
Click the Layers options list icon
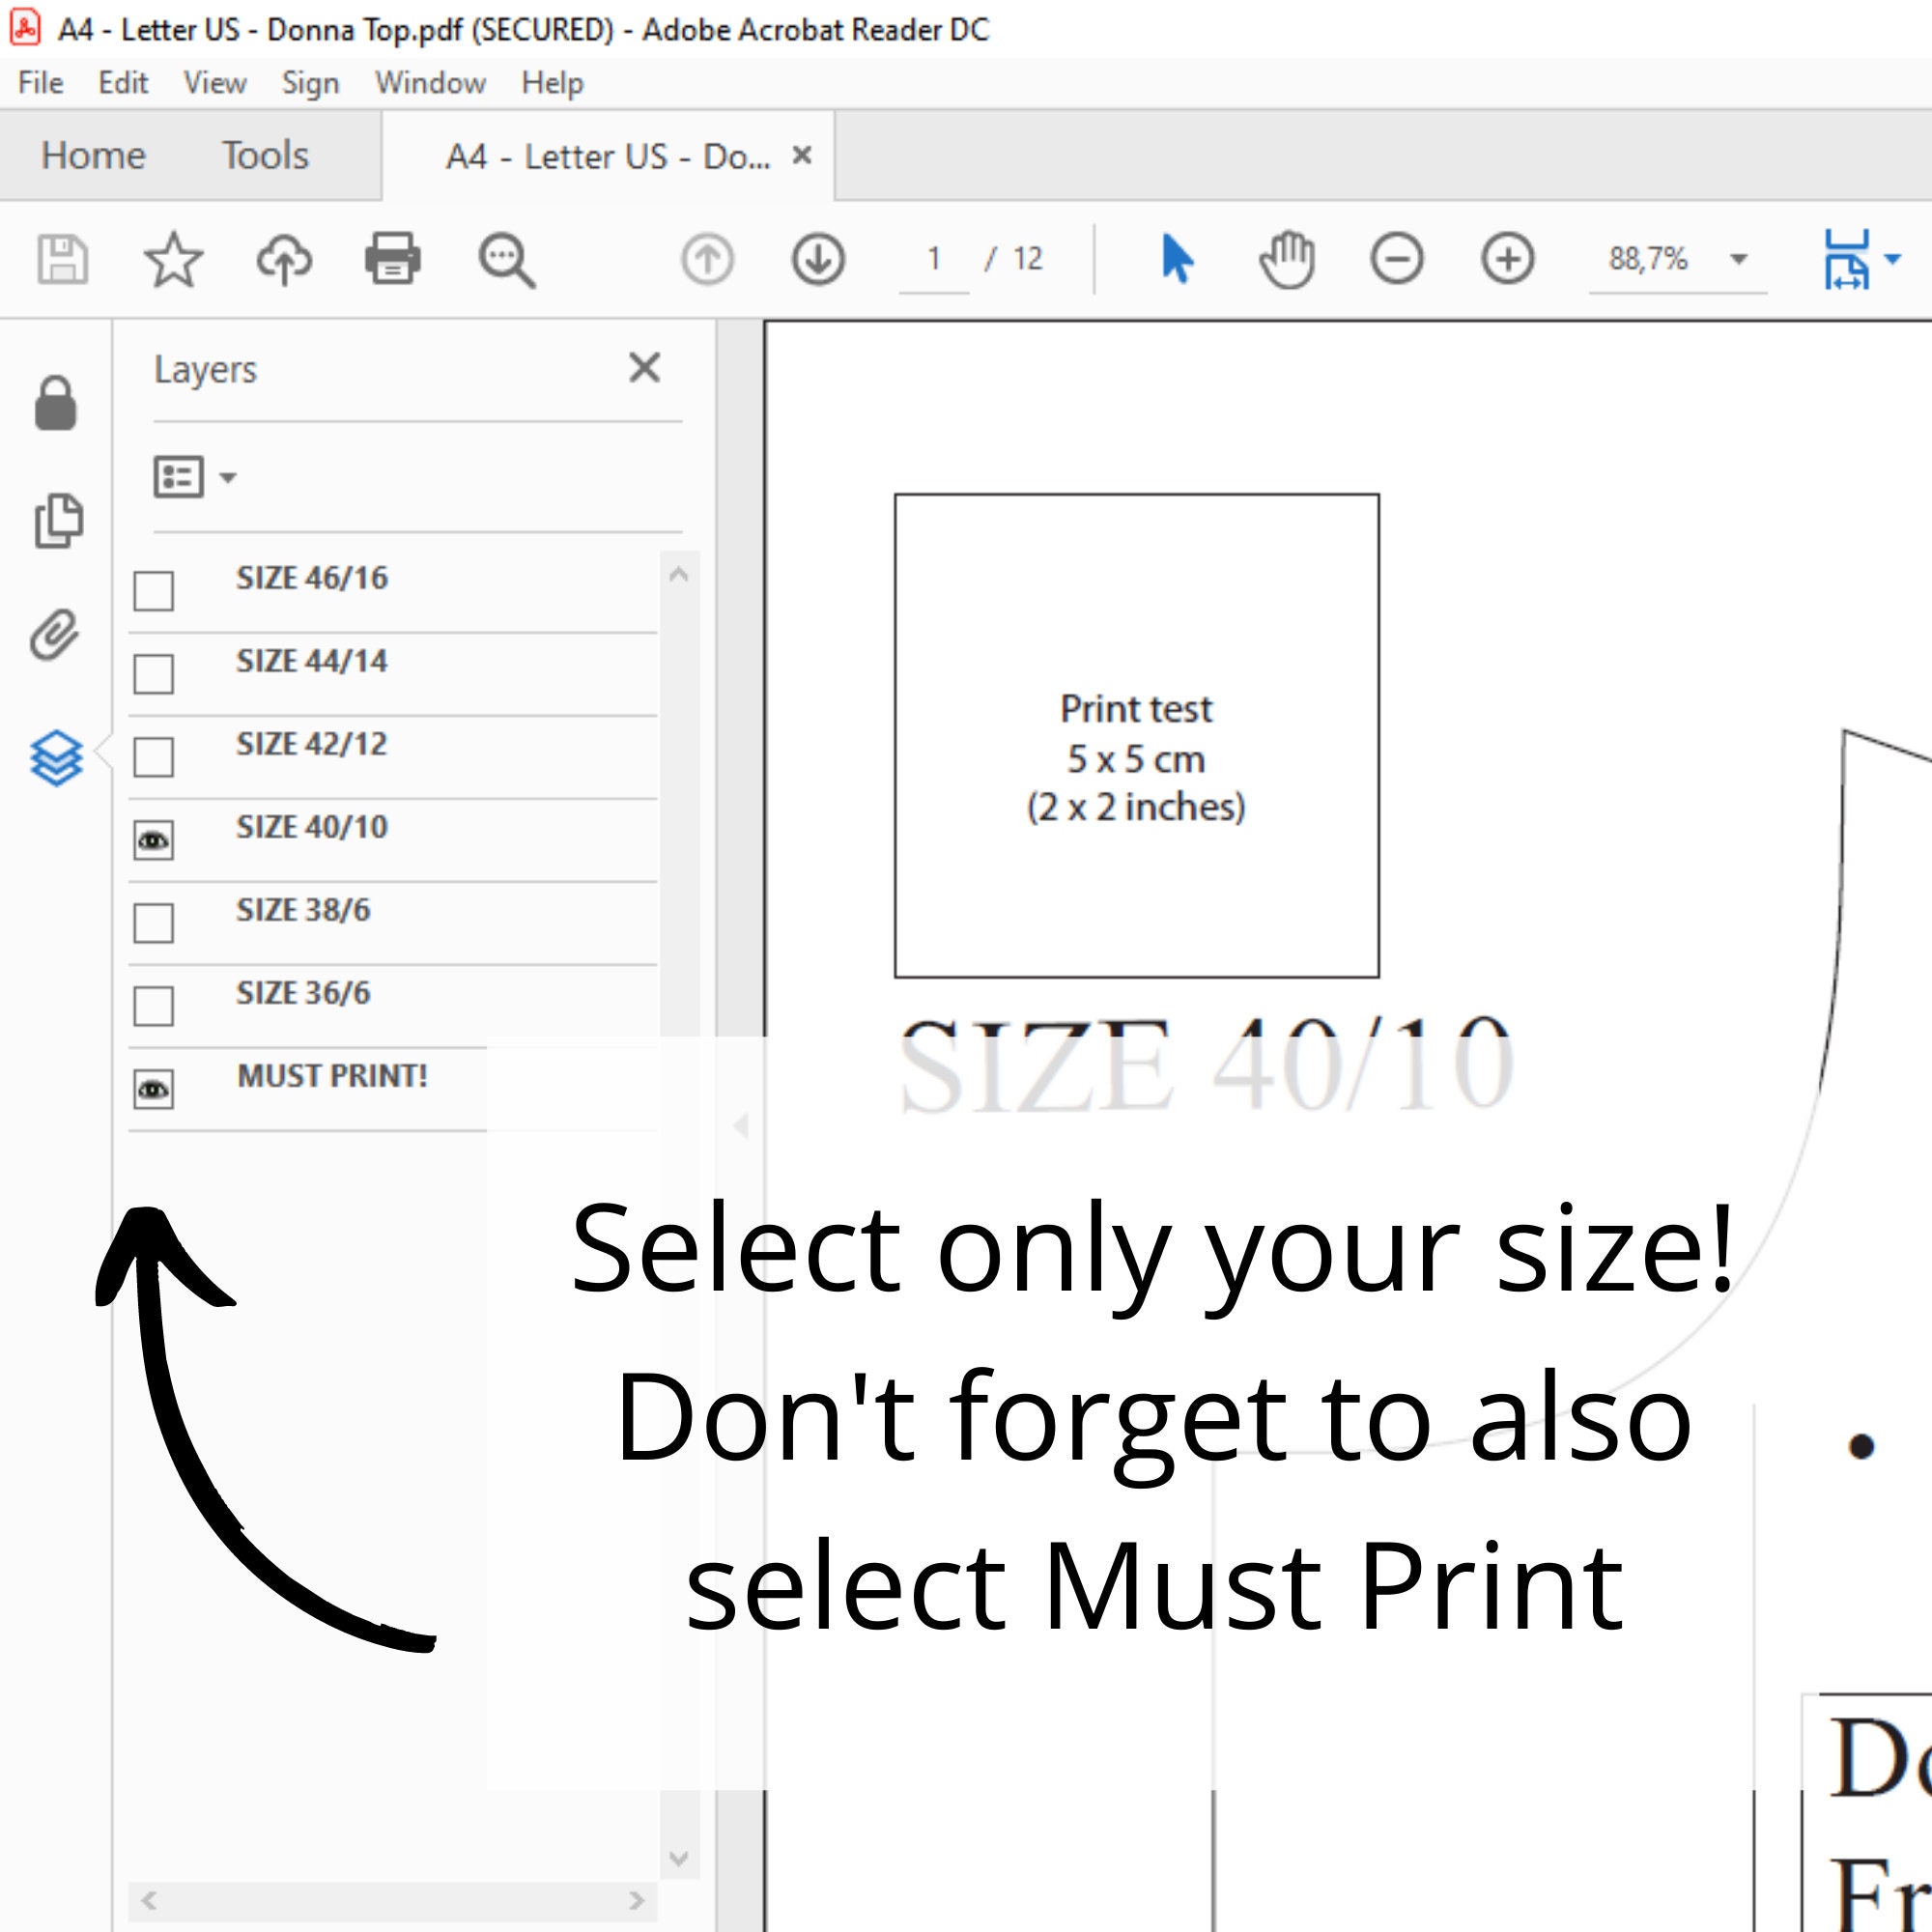[178, 477]
